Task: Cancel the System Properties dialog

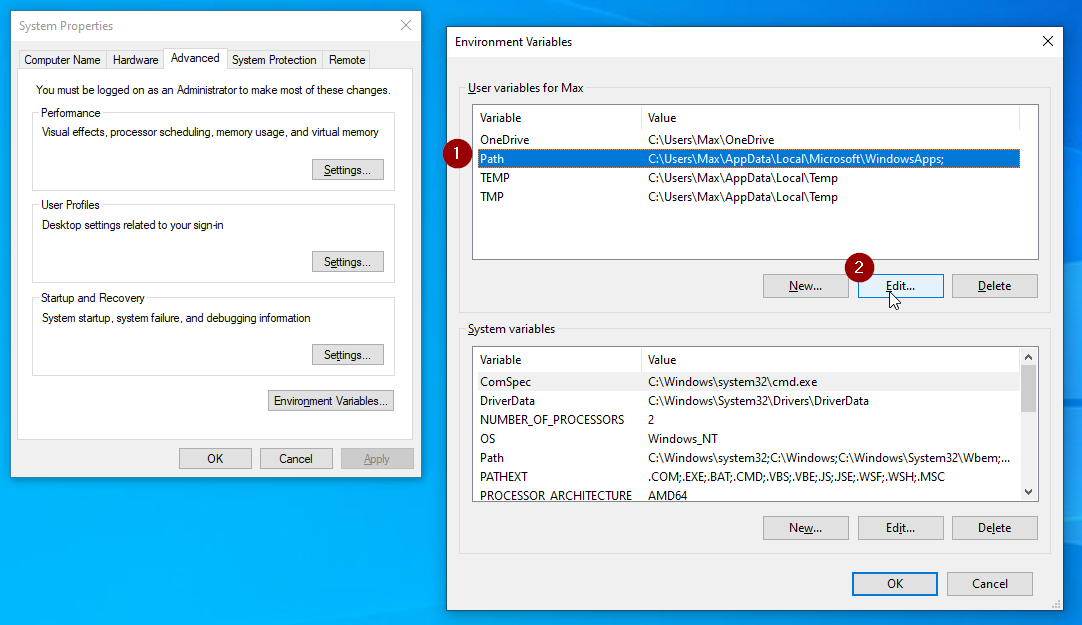Action: coord(296,459)
